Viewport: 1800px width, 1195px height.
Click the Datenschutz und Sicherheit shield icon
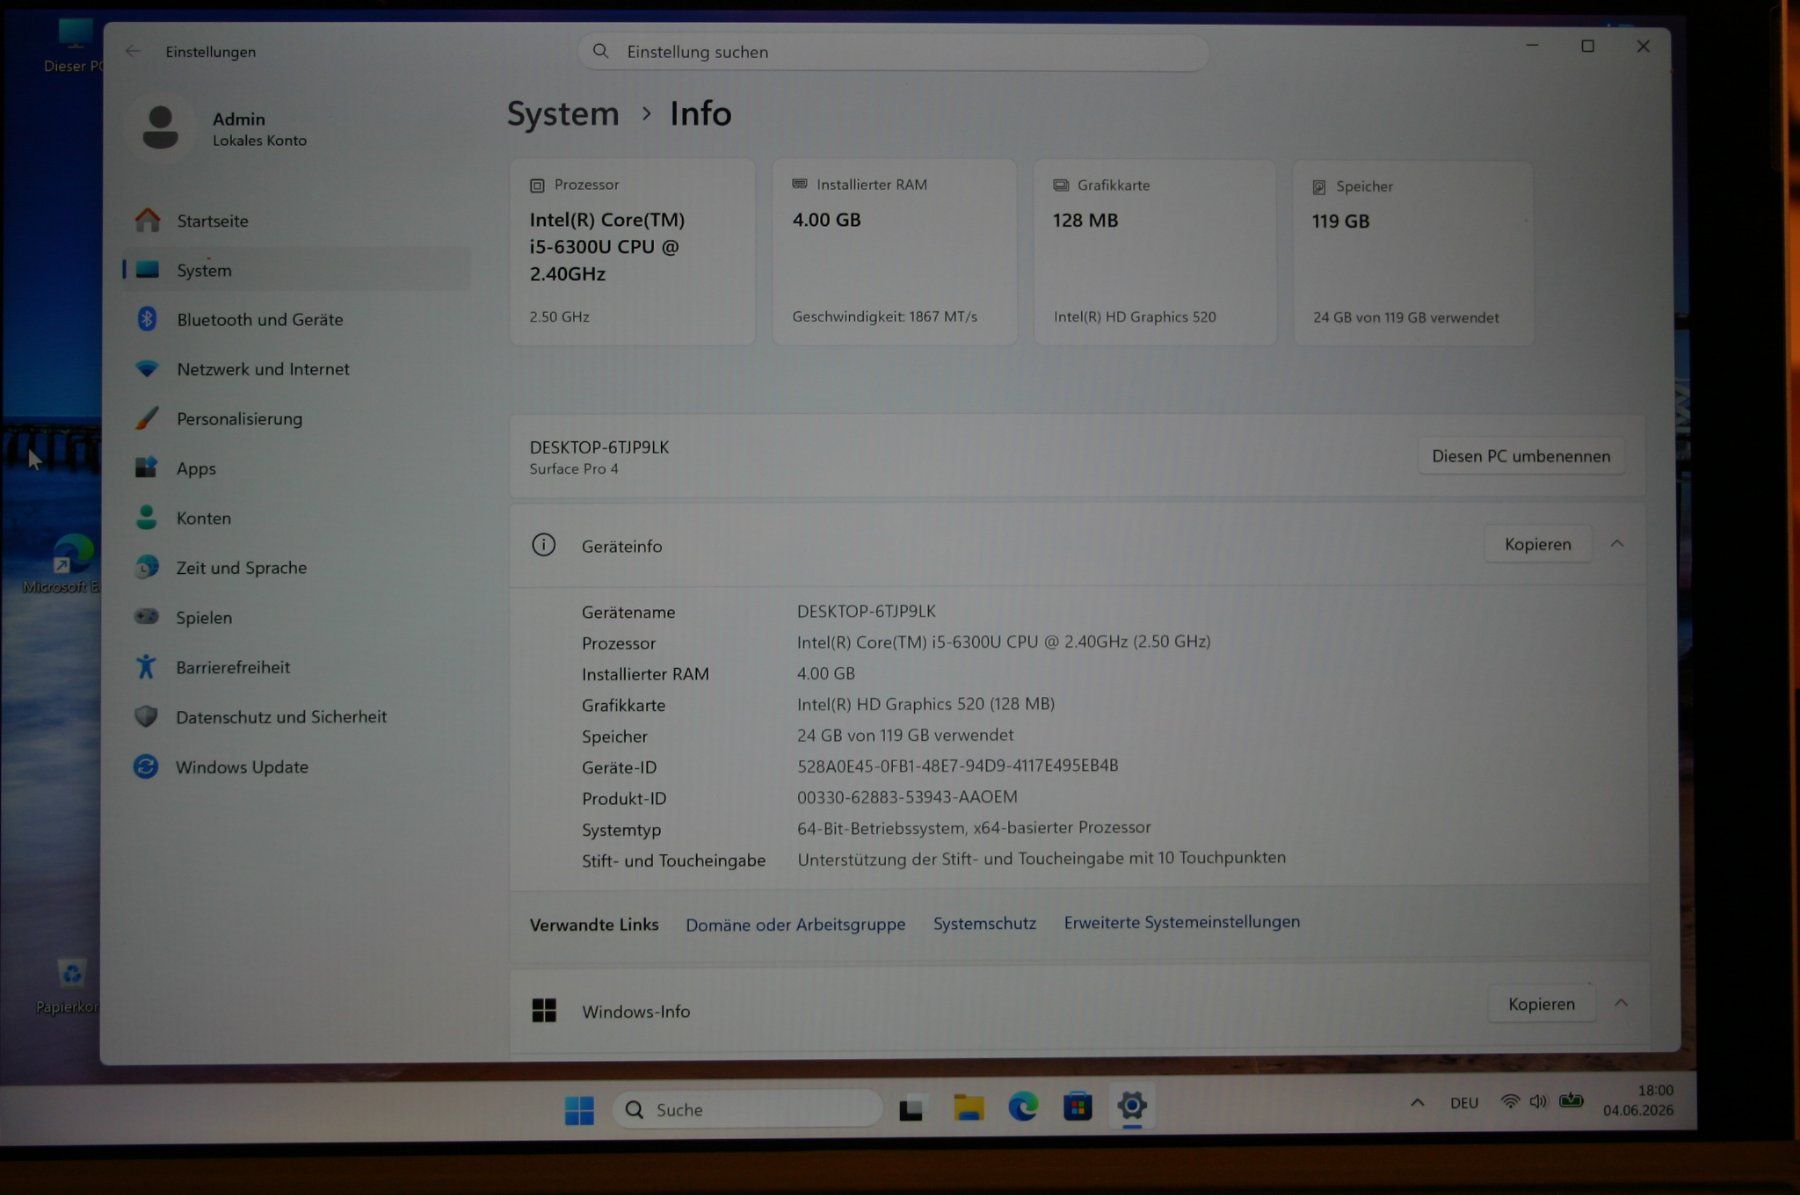click(147, 716)
